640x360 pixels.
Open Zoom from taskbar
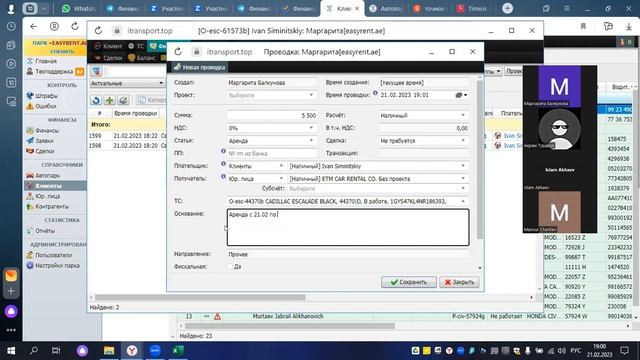155,351
